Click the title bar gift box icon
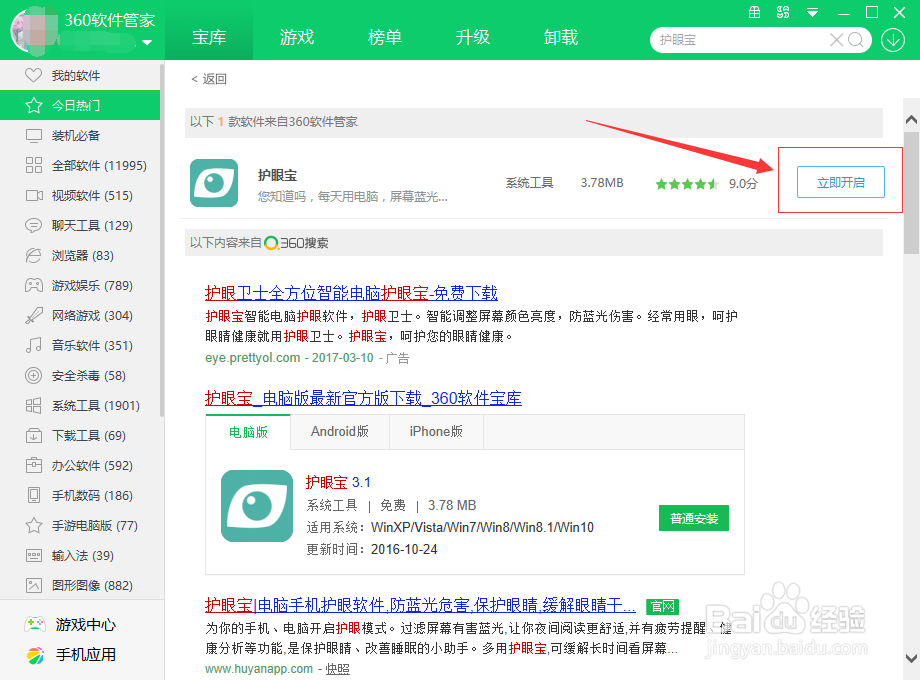Image resolution: width=920 pixels, height=680 pixels. pyautogui.click(x=755, y=12)
